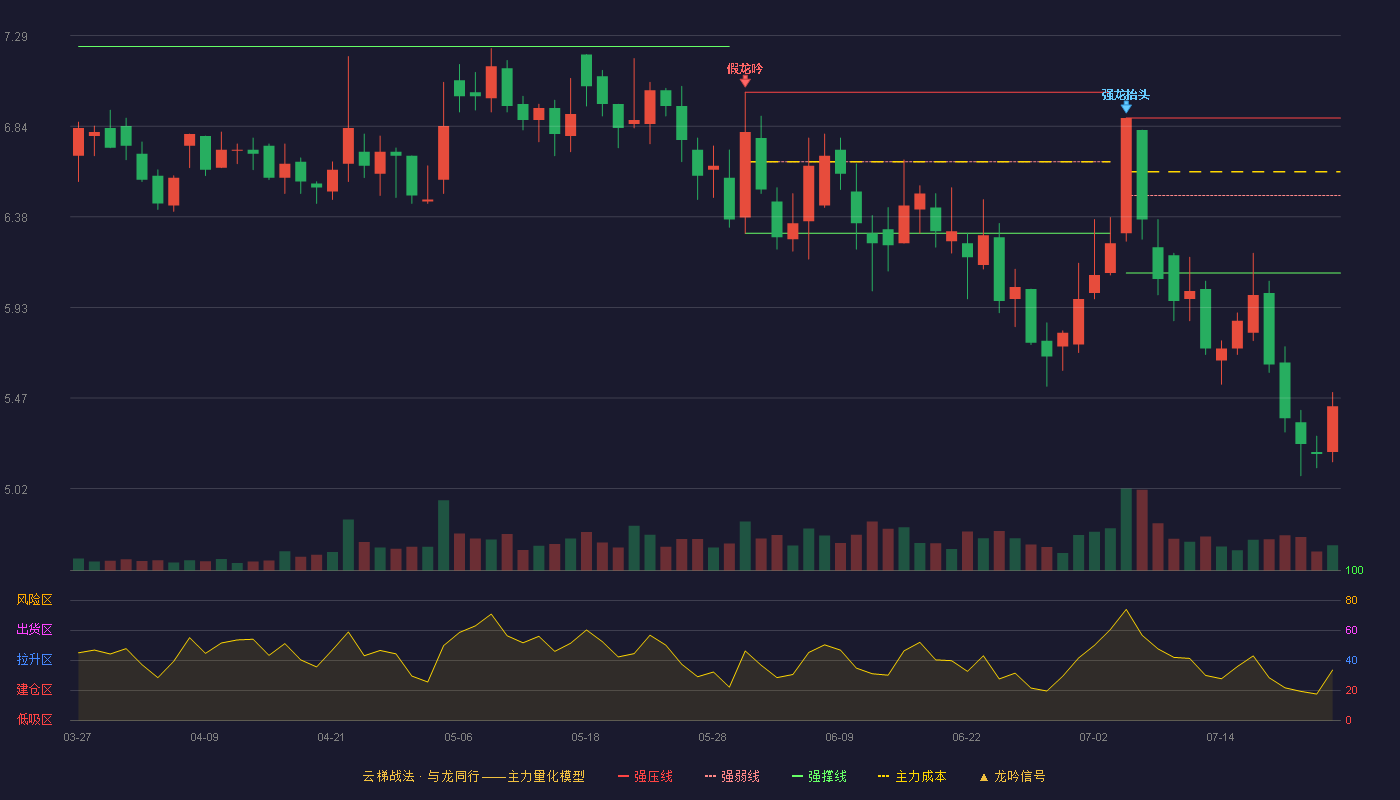Click the 风险区 zone label
The width and height of the screenshot is (1400, 800).
[x=34, y=600]
